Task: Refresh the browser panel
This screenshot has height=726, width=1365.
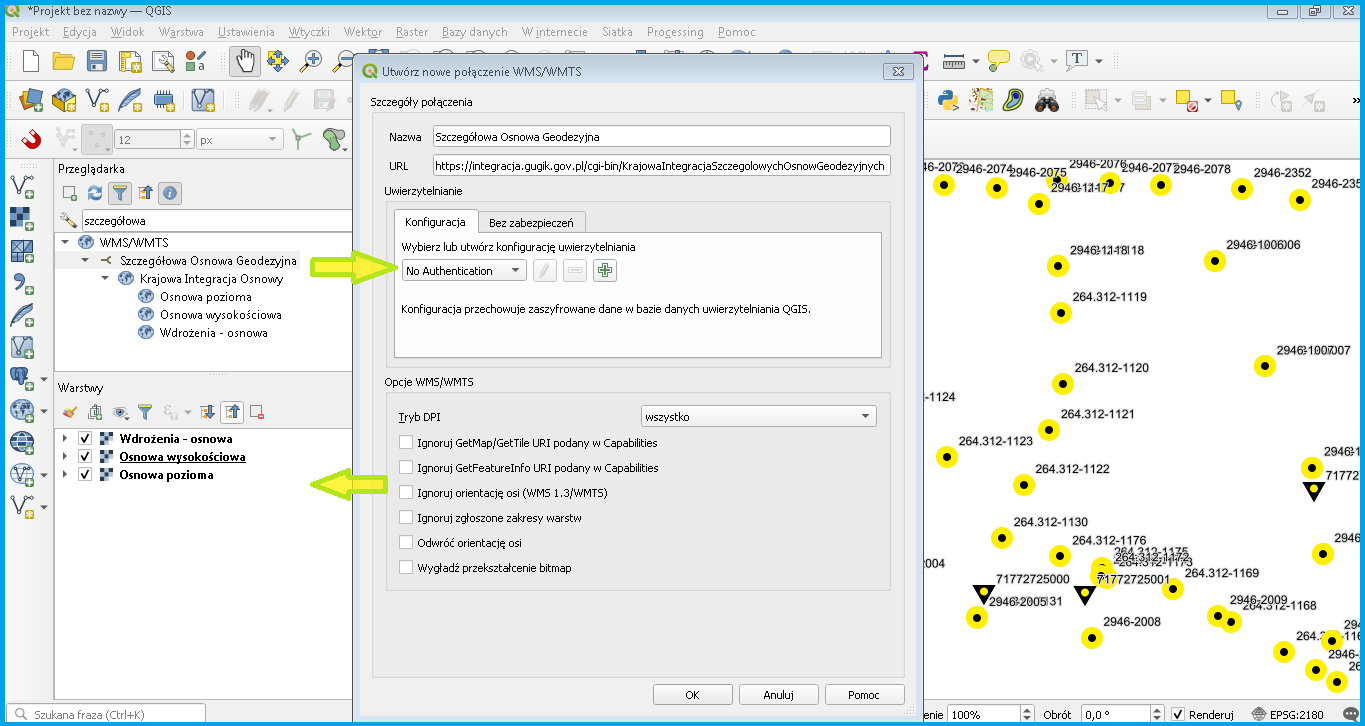Action: coord(95,193)
